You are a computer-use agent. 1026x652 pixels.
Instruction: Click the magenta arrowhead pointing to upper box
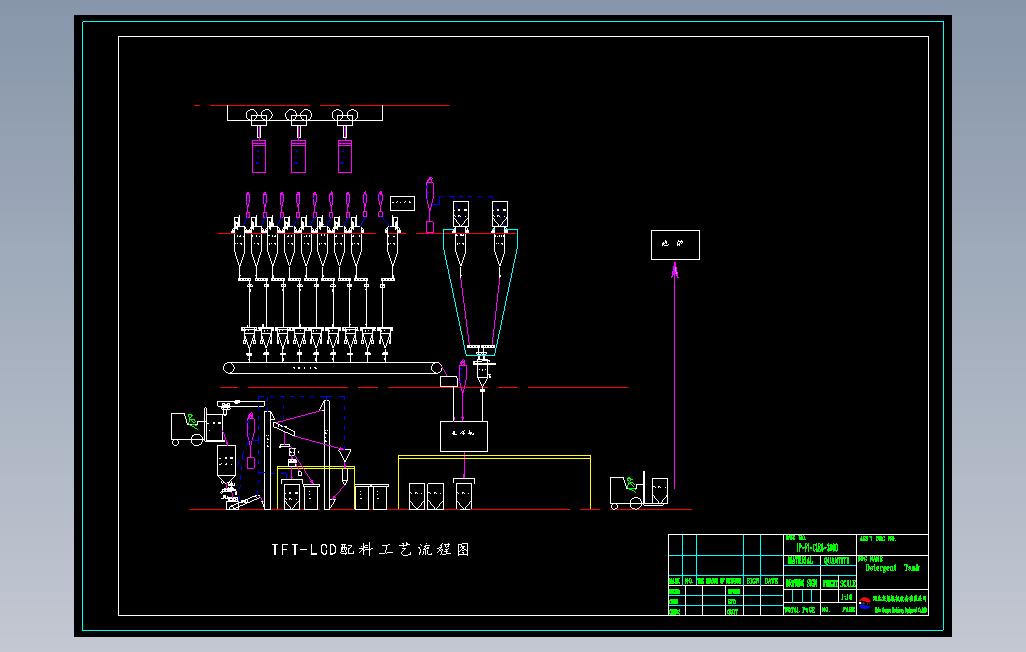click(x=675, y=270)
